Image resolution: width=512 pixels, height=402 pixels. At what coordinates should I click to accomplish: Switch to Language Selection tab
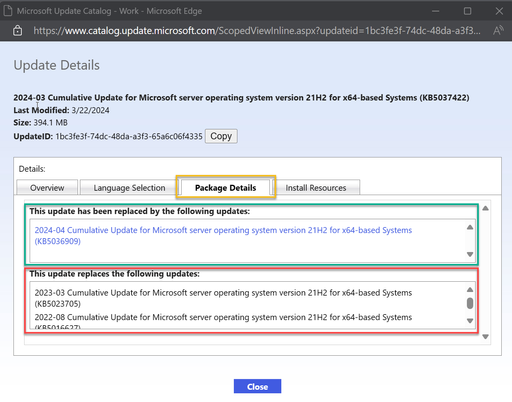coord(129,188)
